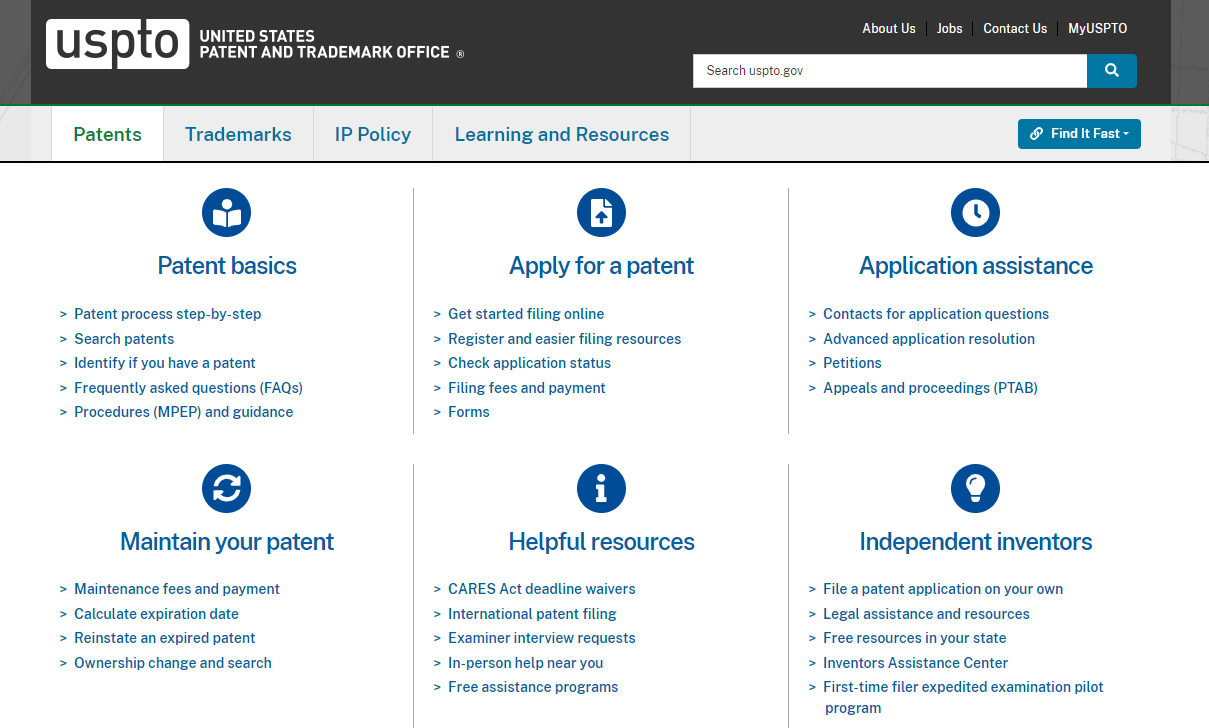The image size is (1209, 728).
Task: Open First-time filer expedited examination pilot program
Action: (963, 698)
